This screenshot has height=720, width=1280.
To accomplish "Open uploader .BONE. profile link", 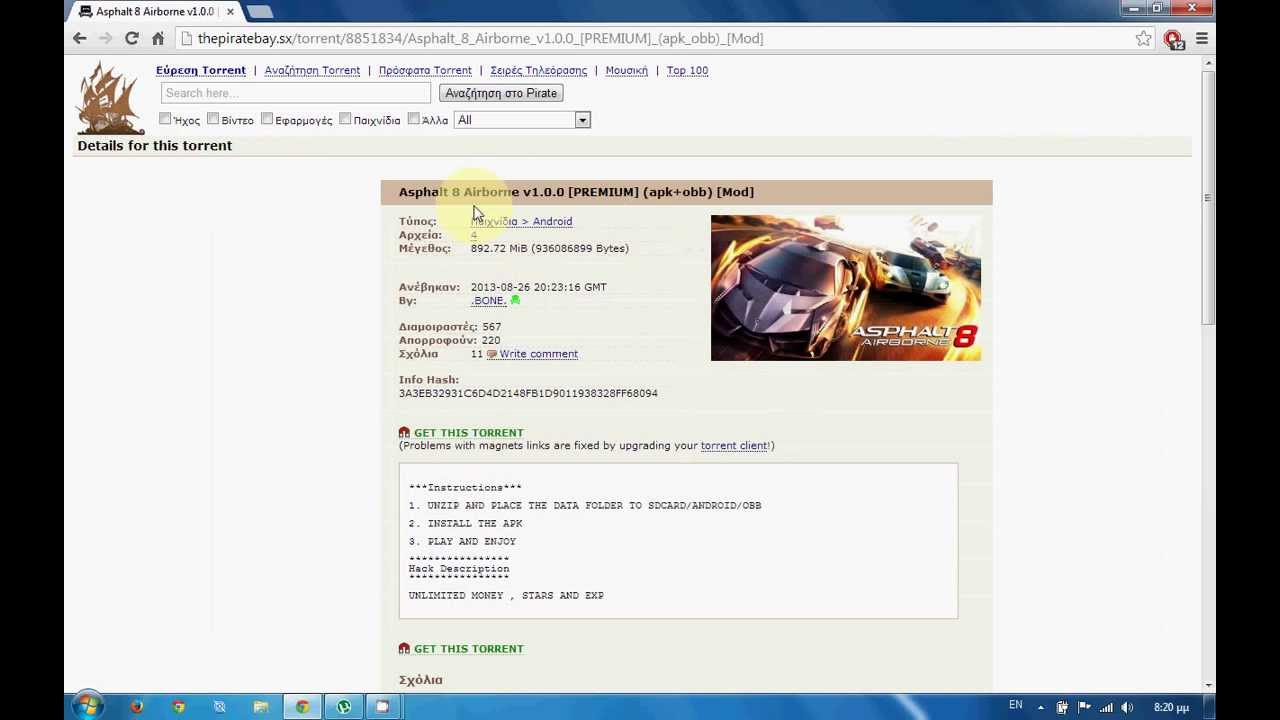I will [x=489, y=300].
